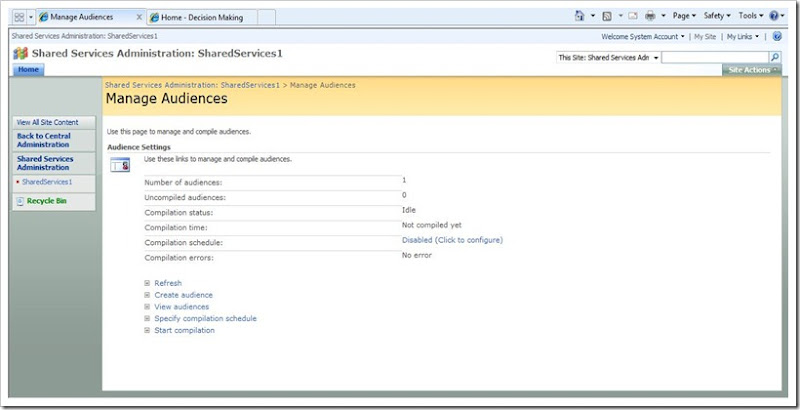The height and width of the screenshot is (410, 800).
Task: Open the Recycle Bin
Action: tap(47, 201)
